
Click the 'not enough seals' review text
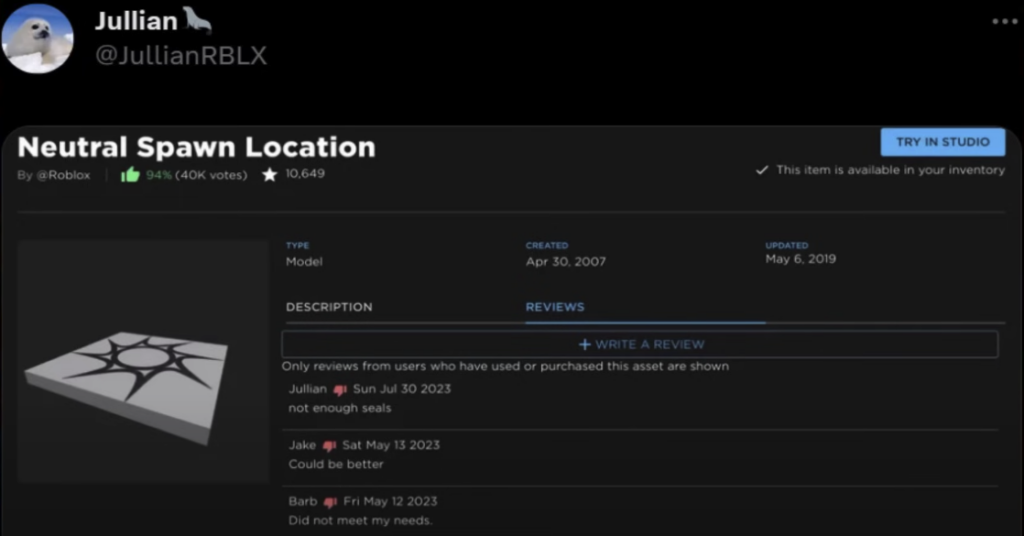[x=340, y=408]
